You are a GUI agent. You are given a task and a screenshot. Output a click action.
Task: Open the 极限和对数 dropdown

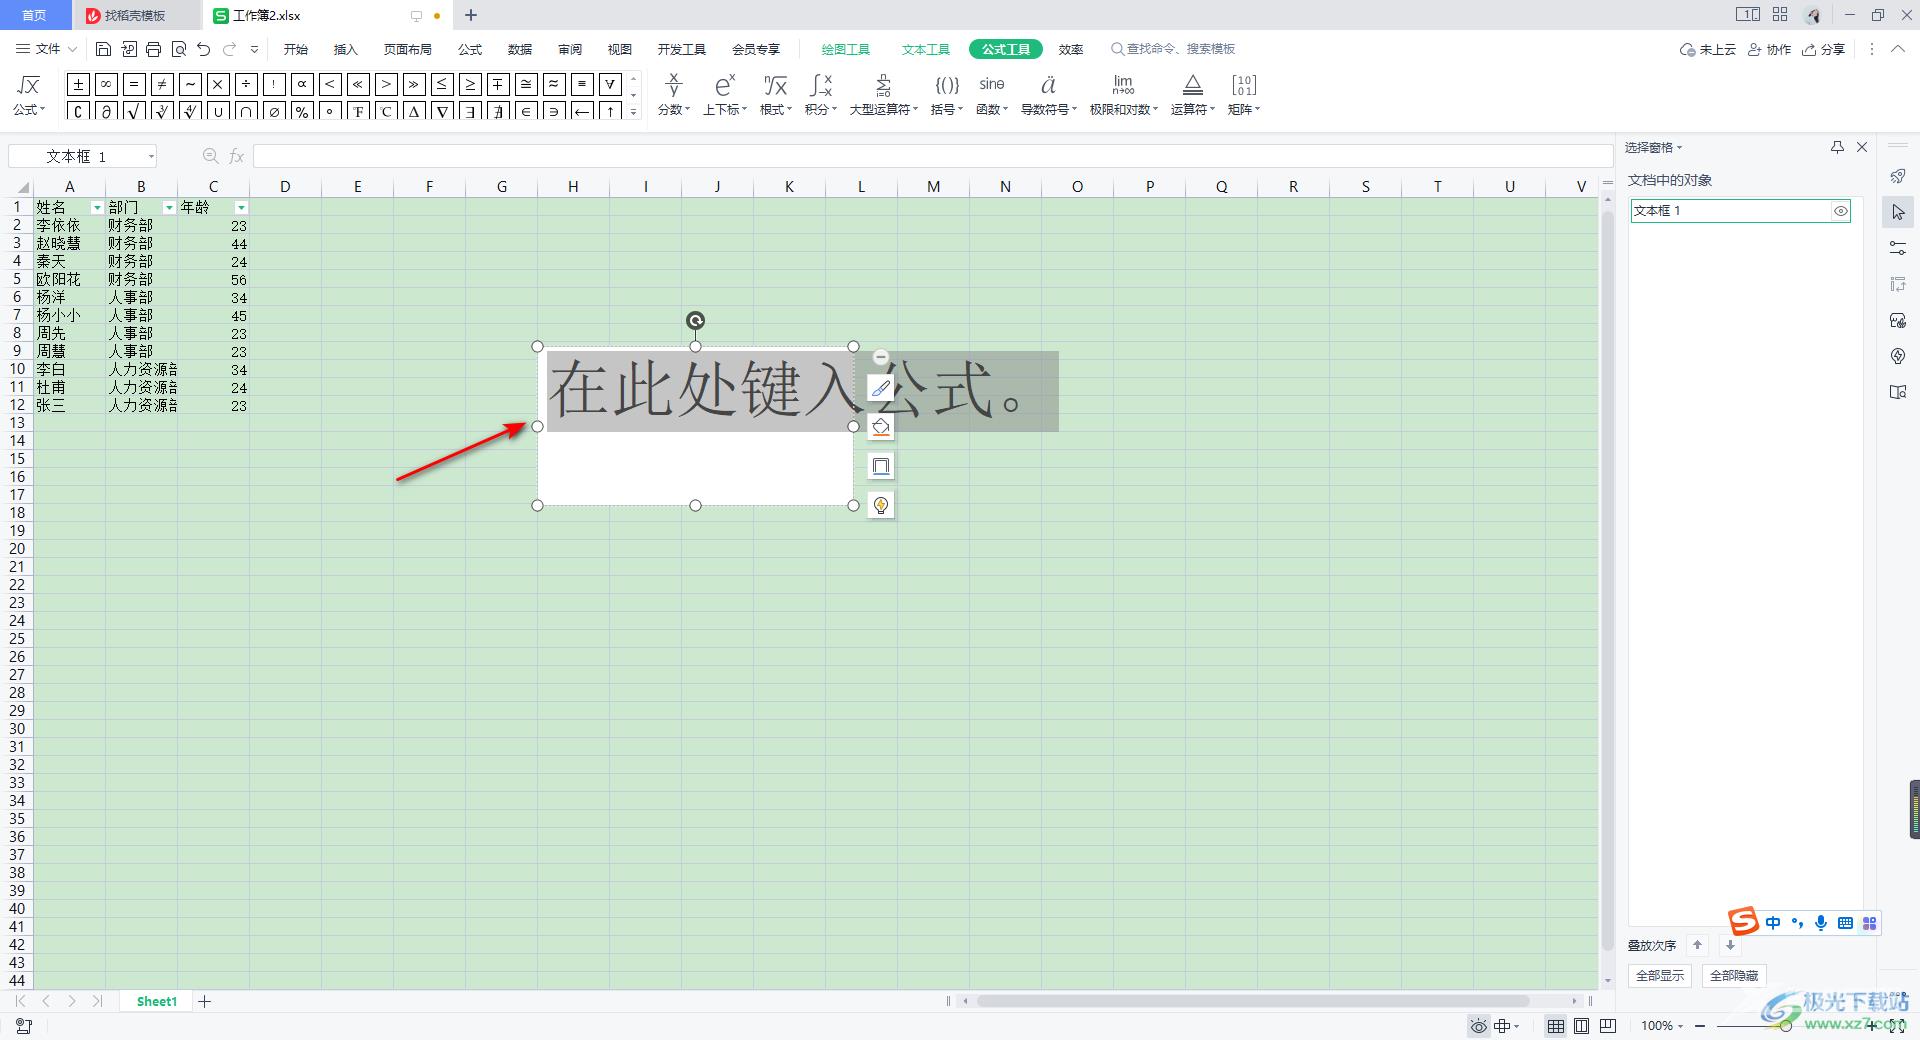(x=1123, y=95)
